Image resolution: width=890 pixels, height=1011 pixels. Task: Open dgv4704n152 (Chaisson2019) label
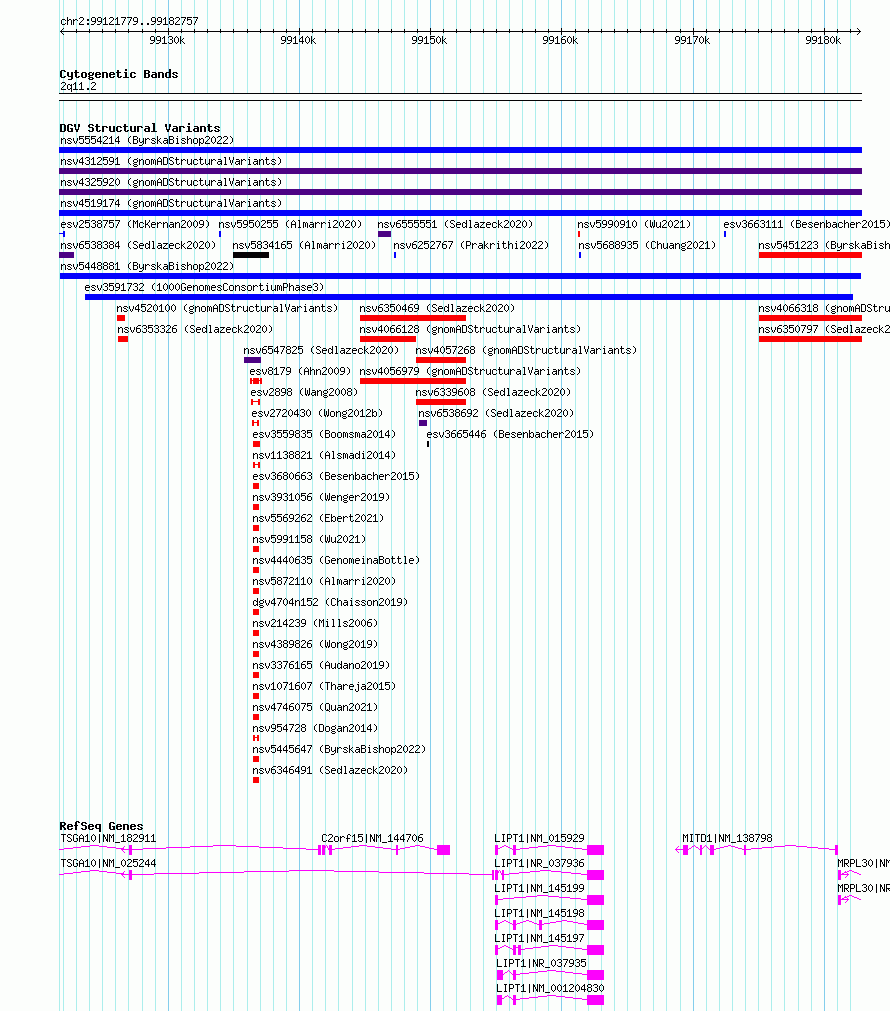coord(330,602)
